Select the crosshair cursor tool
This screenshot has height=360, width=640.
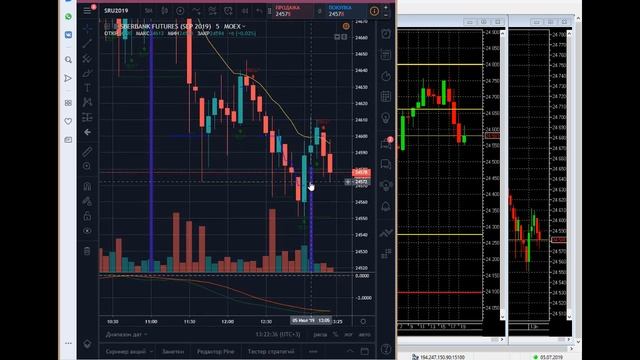click(87, 29)
